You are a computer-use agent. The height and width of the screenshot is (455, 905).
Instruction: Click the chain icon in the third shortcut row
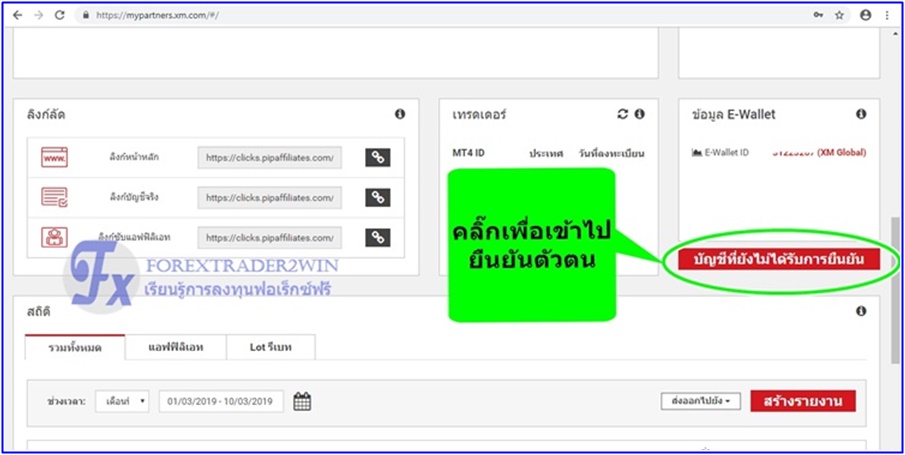[377, 237]
